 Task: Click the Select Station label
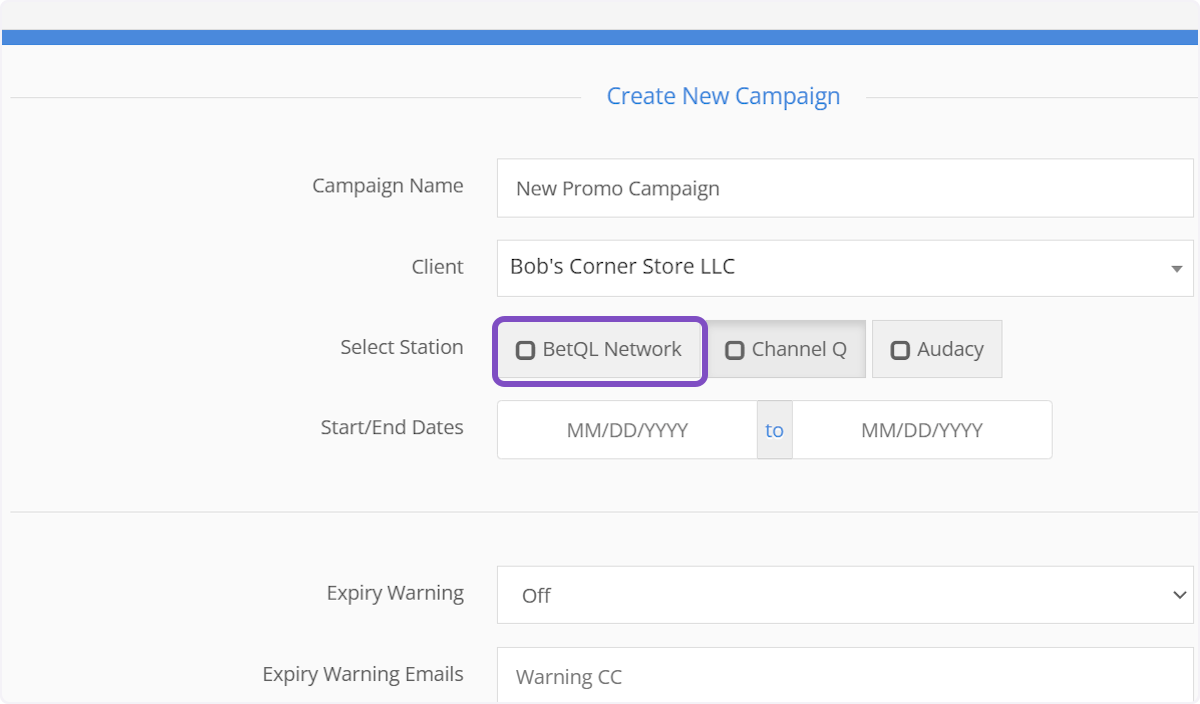[401, 347]
